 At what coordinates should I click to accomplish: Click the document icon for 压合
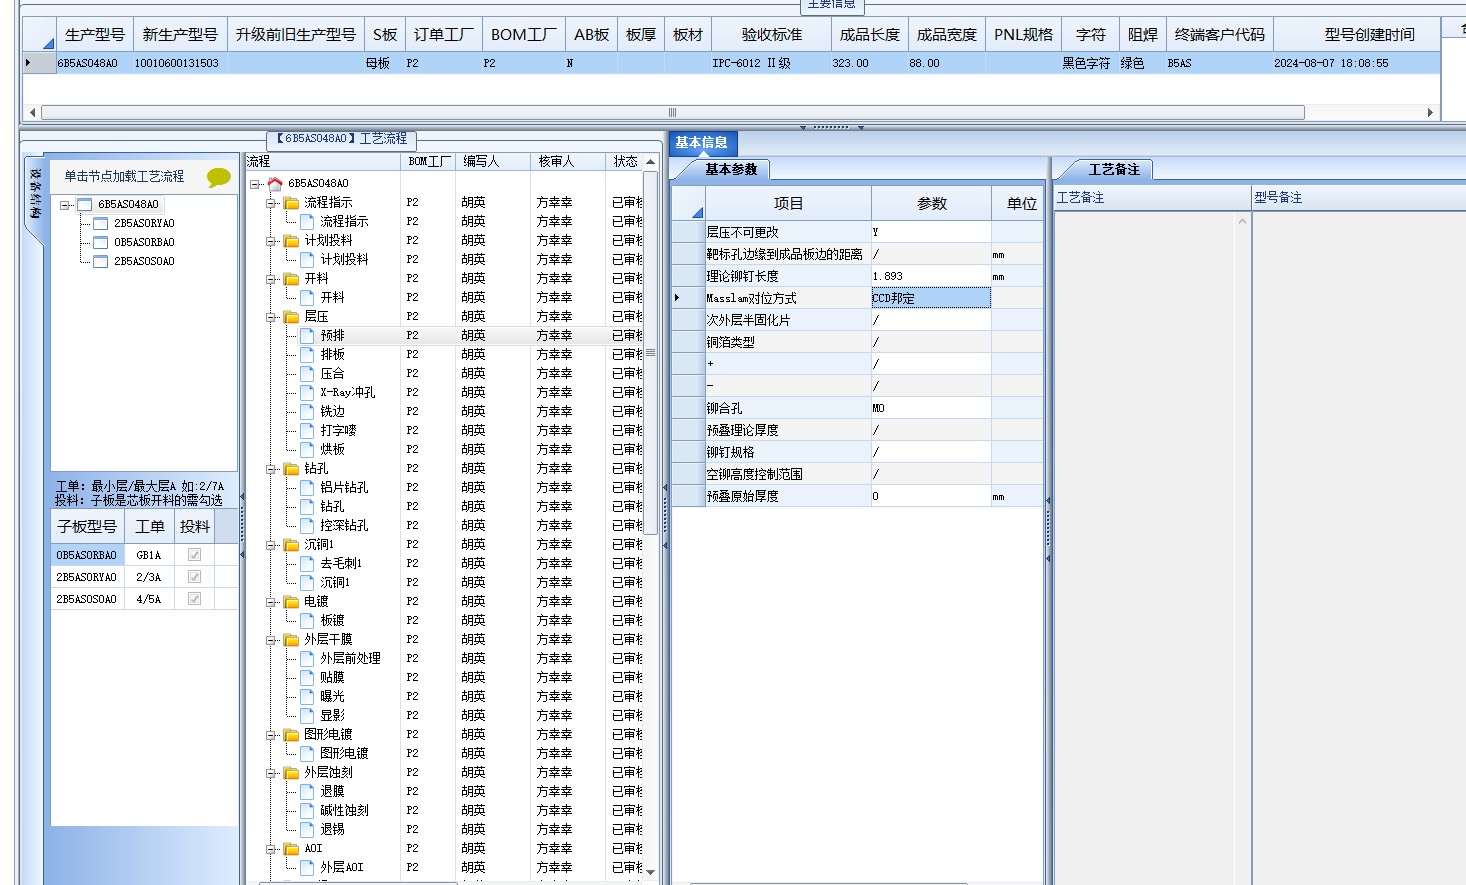click(308, 373)
